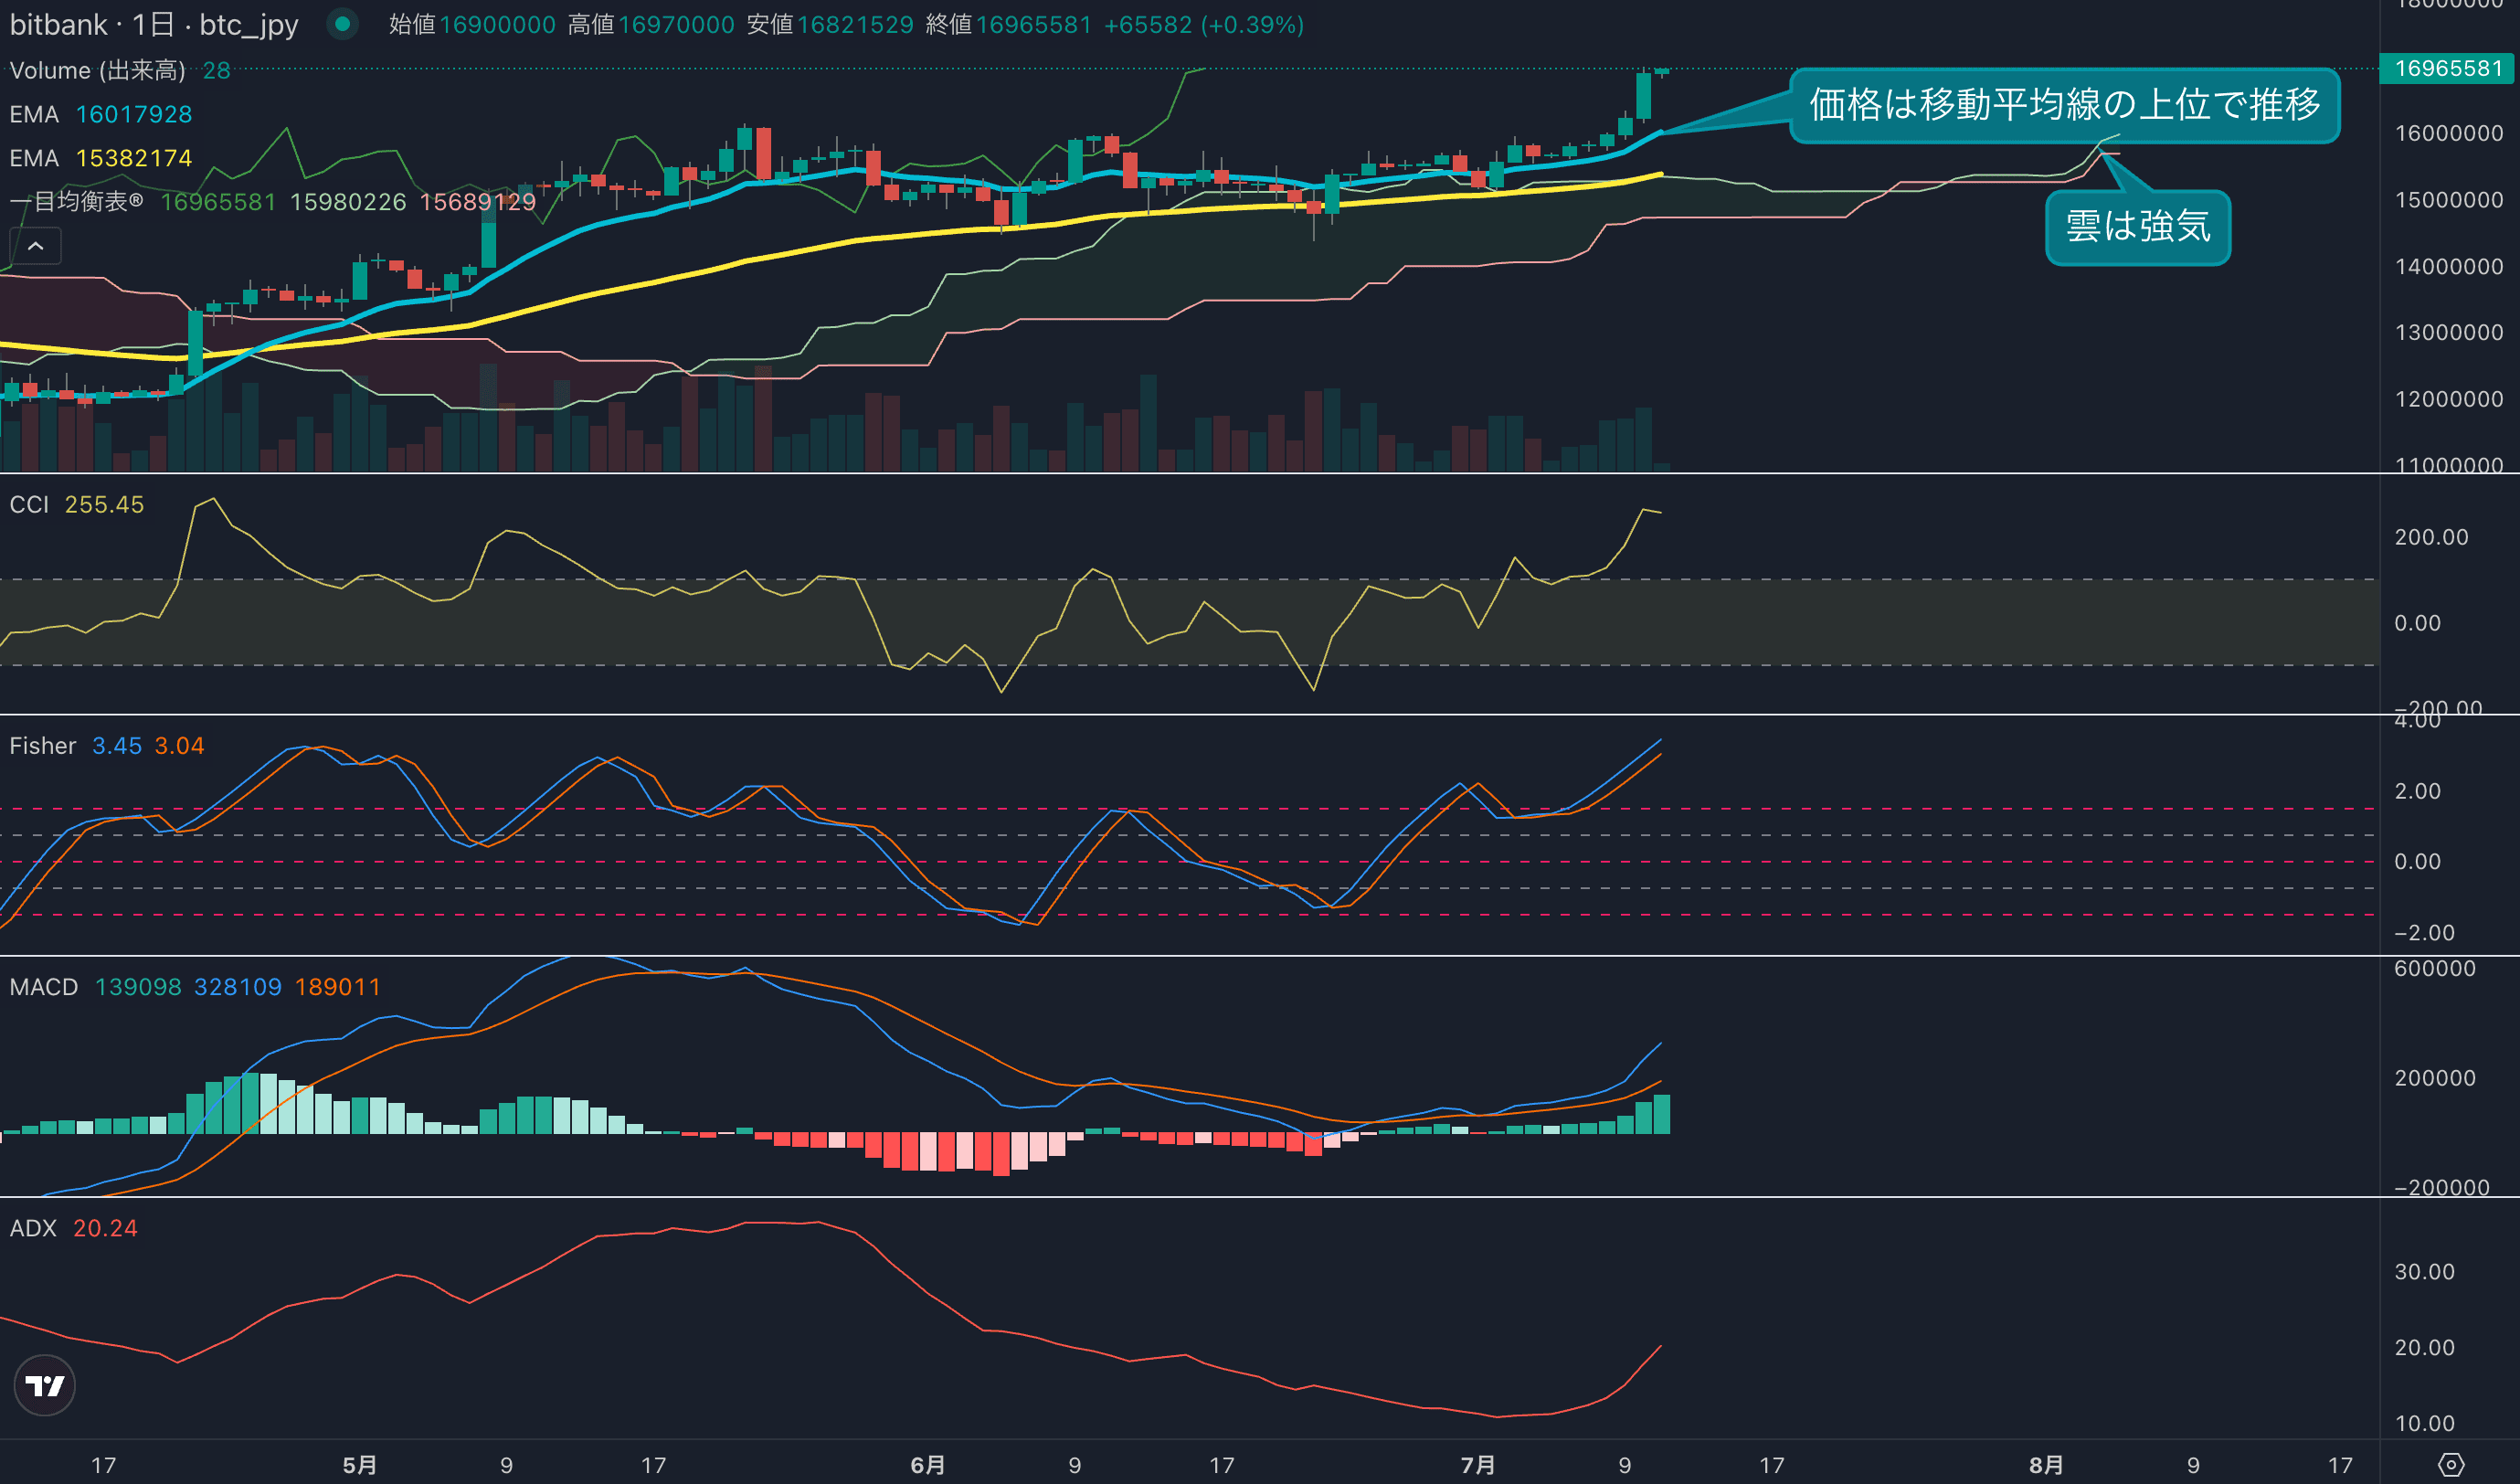
Task: Click the Fisher indicator label
Action: click(x=42, y=746)
